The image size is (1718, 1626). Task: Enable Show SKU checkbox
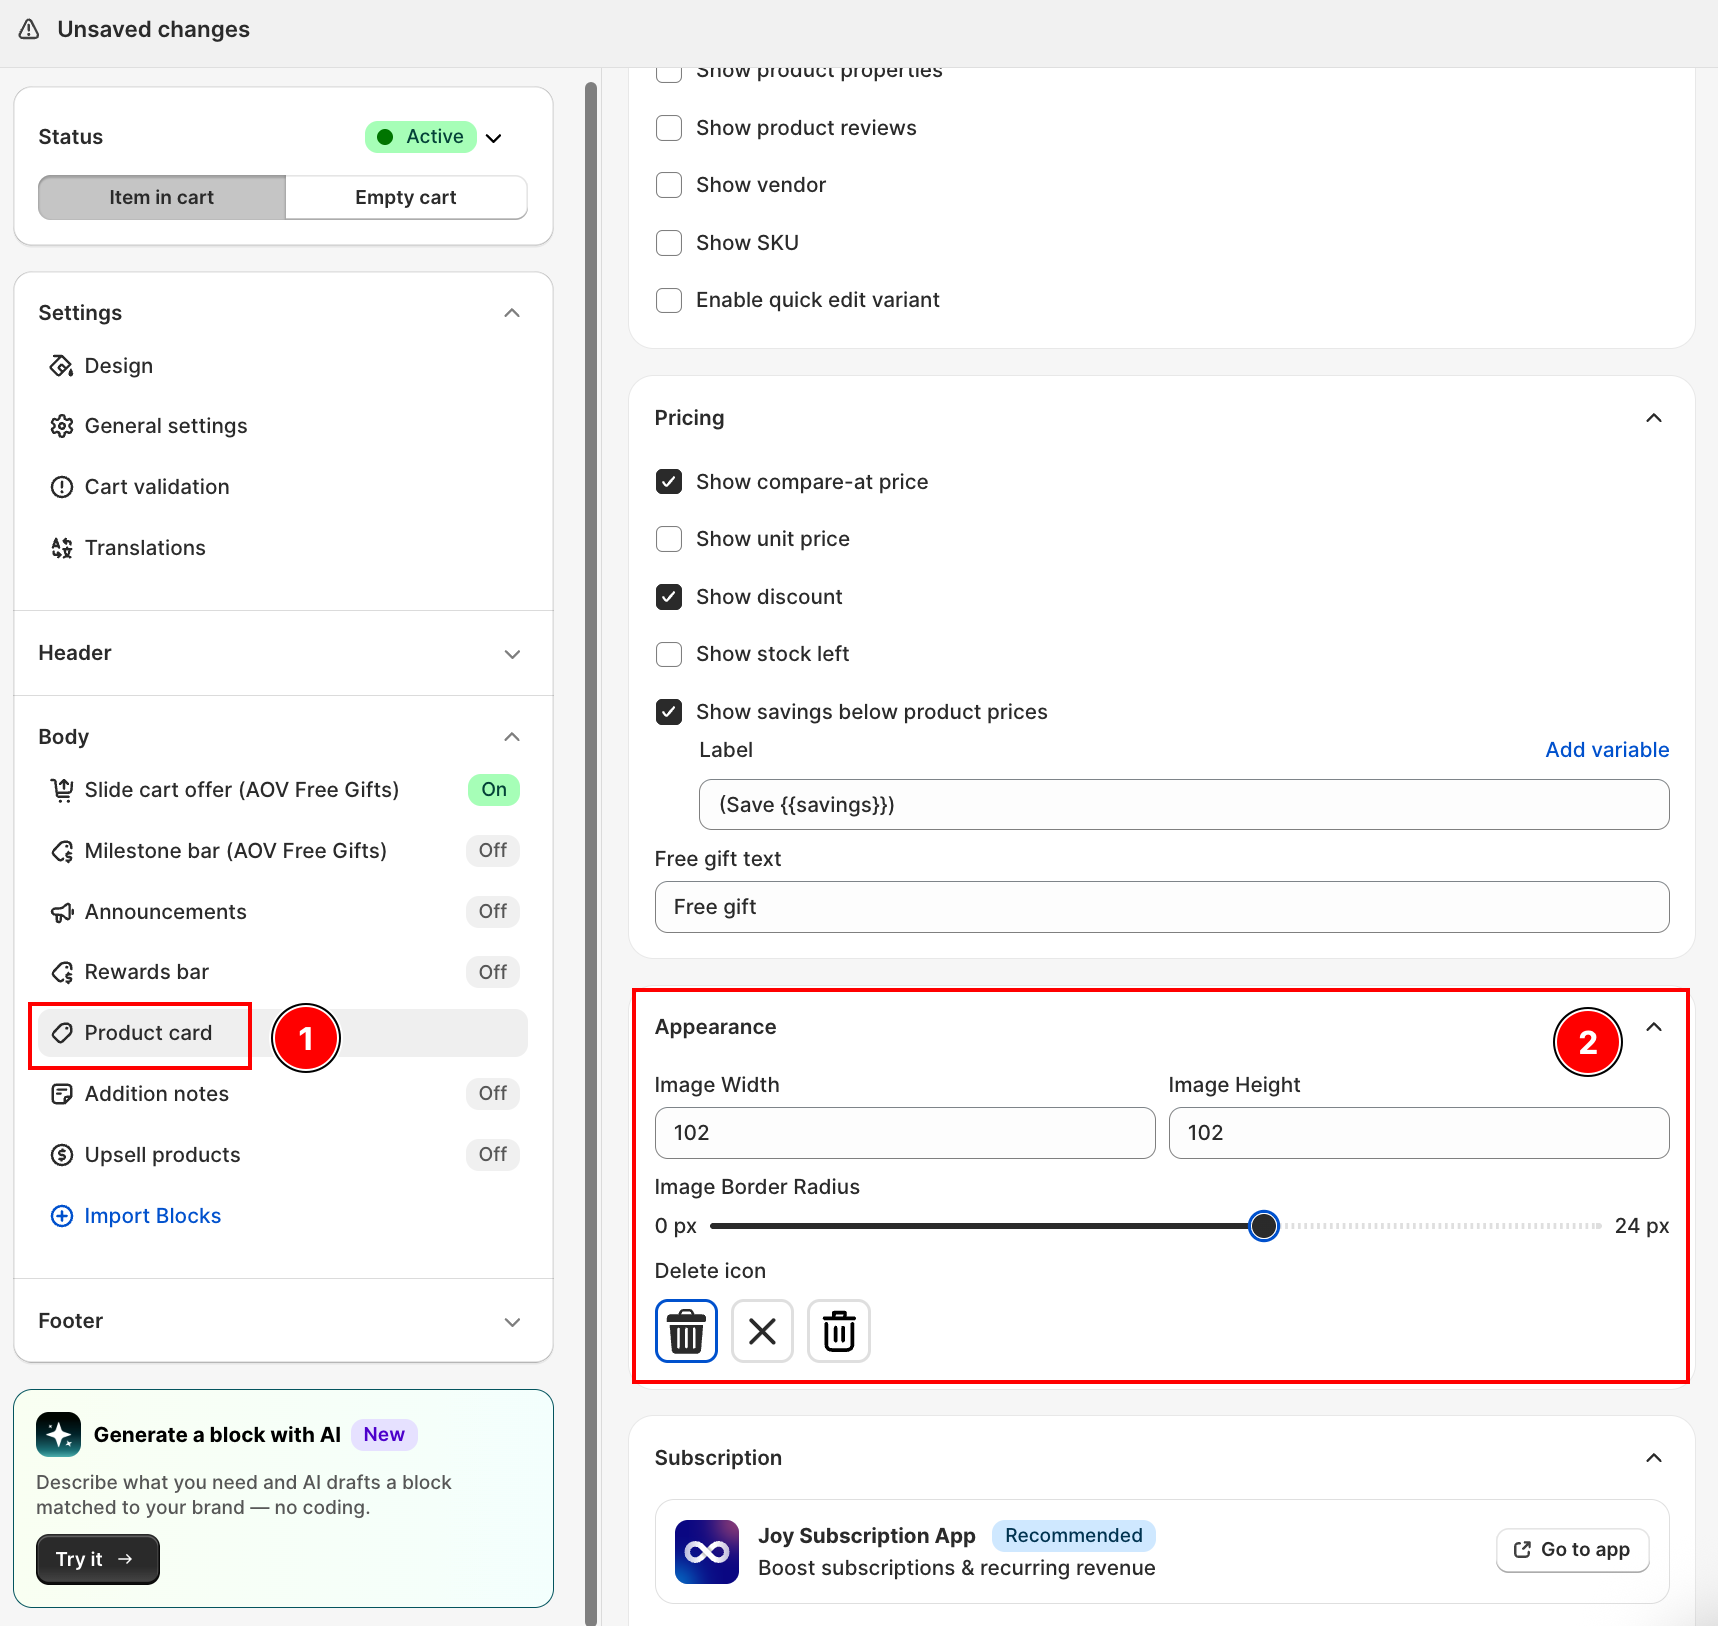669,243
